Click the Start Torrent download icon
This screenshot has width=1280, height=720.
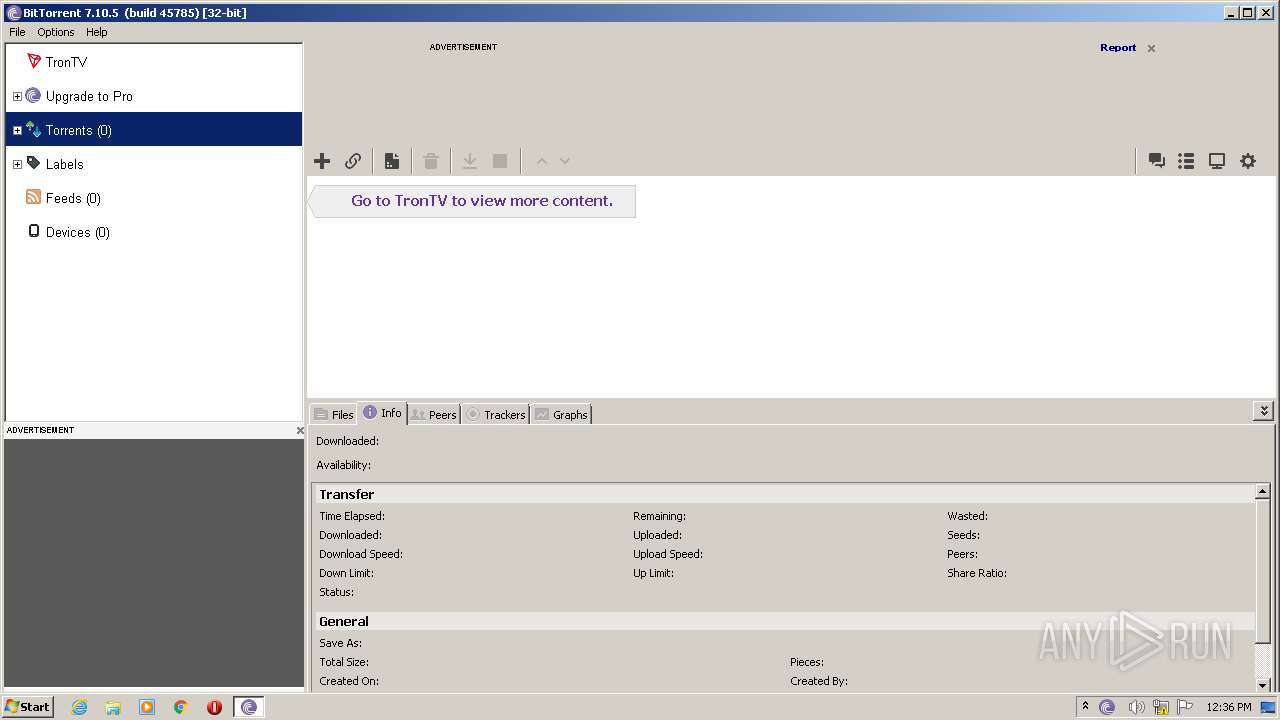469,161
